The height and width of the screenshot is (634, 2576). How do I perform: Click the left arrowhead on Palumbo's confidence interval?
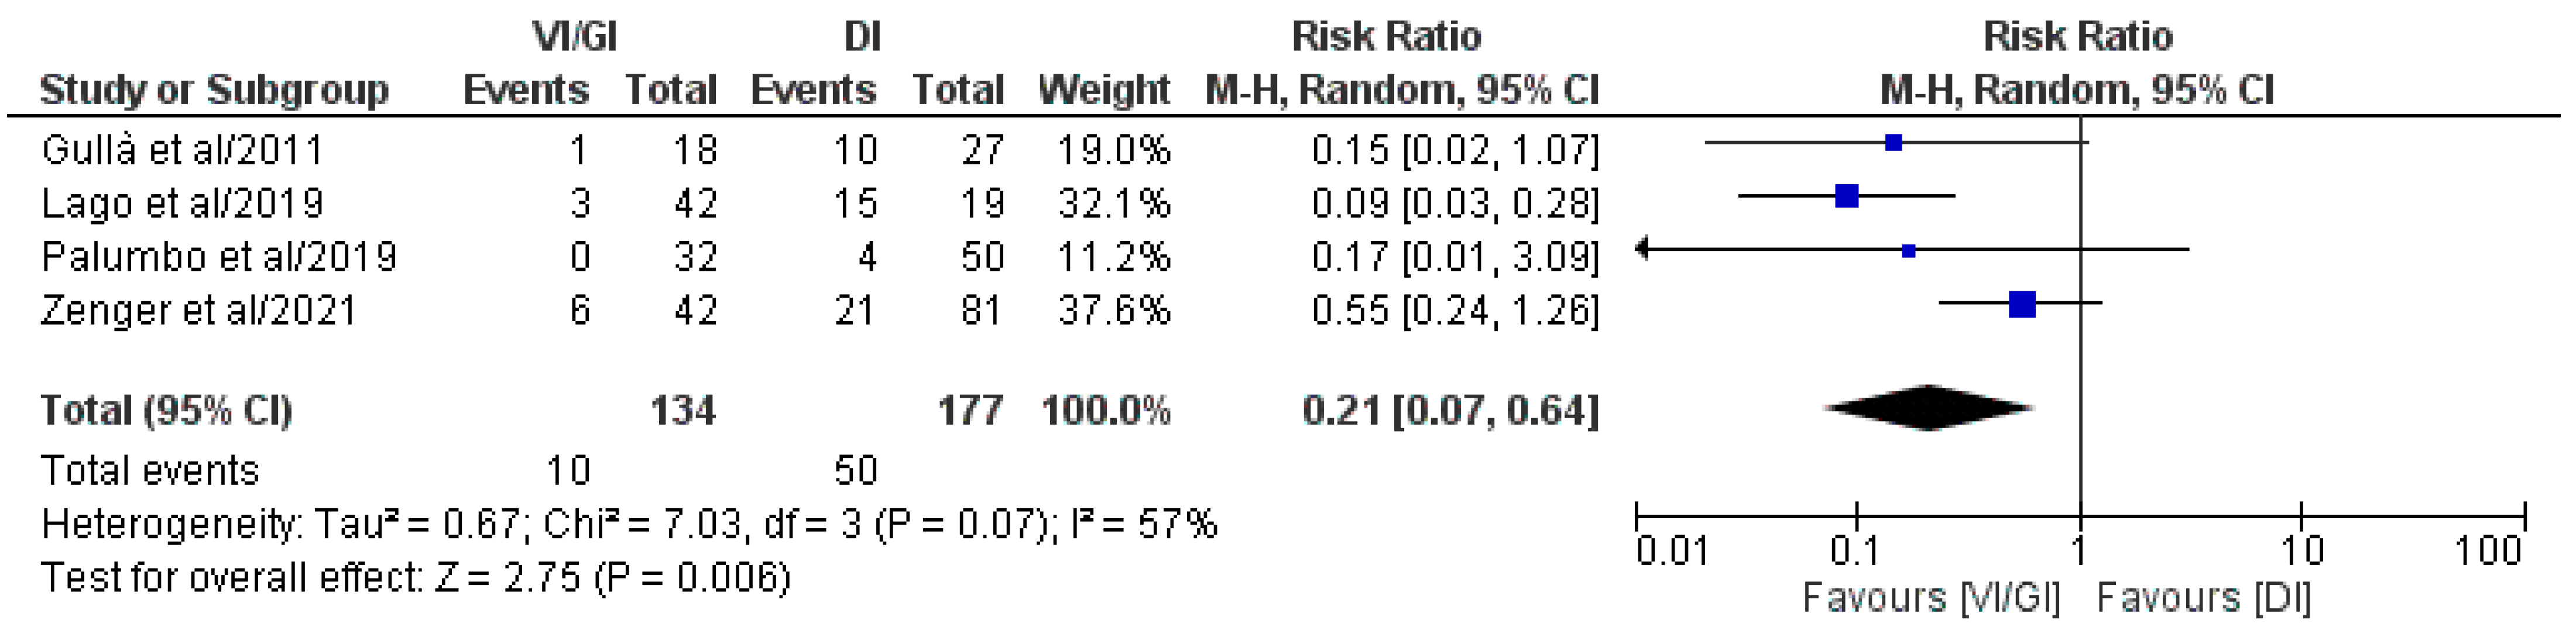click(x=1642, y=250)
